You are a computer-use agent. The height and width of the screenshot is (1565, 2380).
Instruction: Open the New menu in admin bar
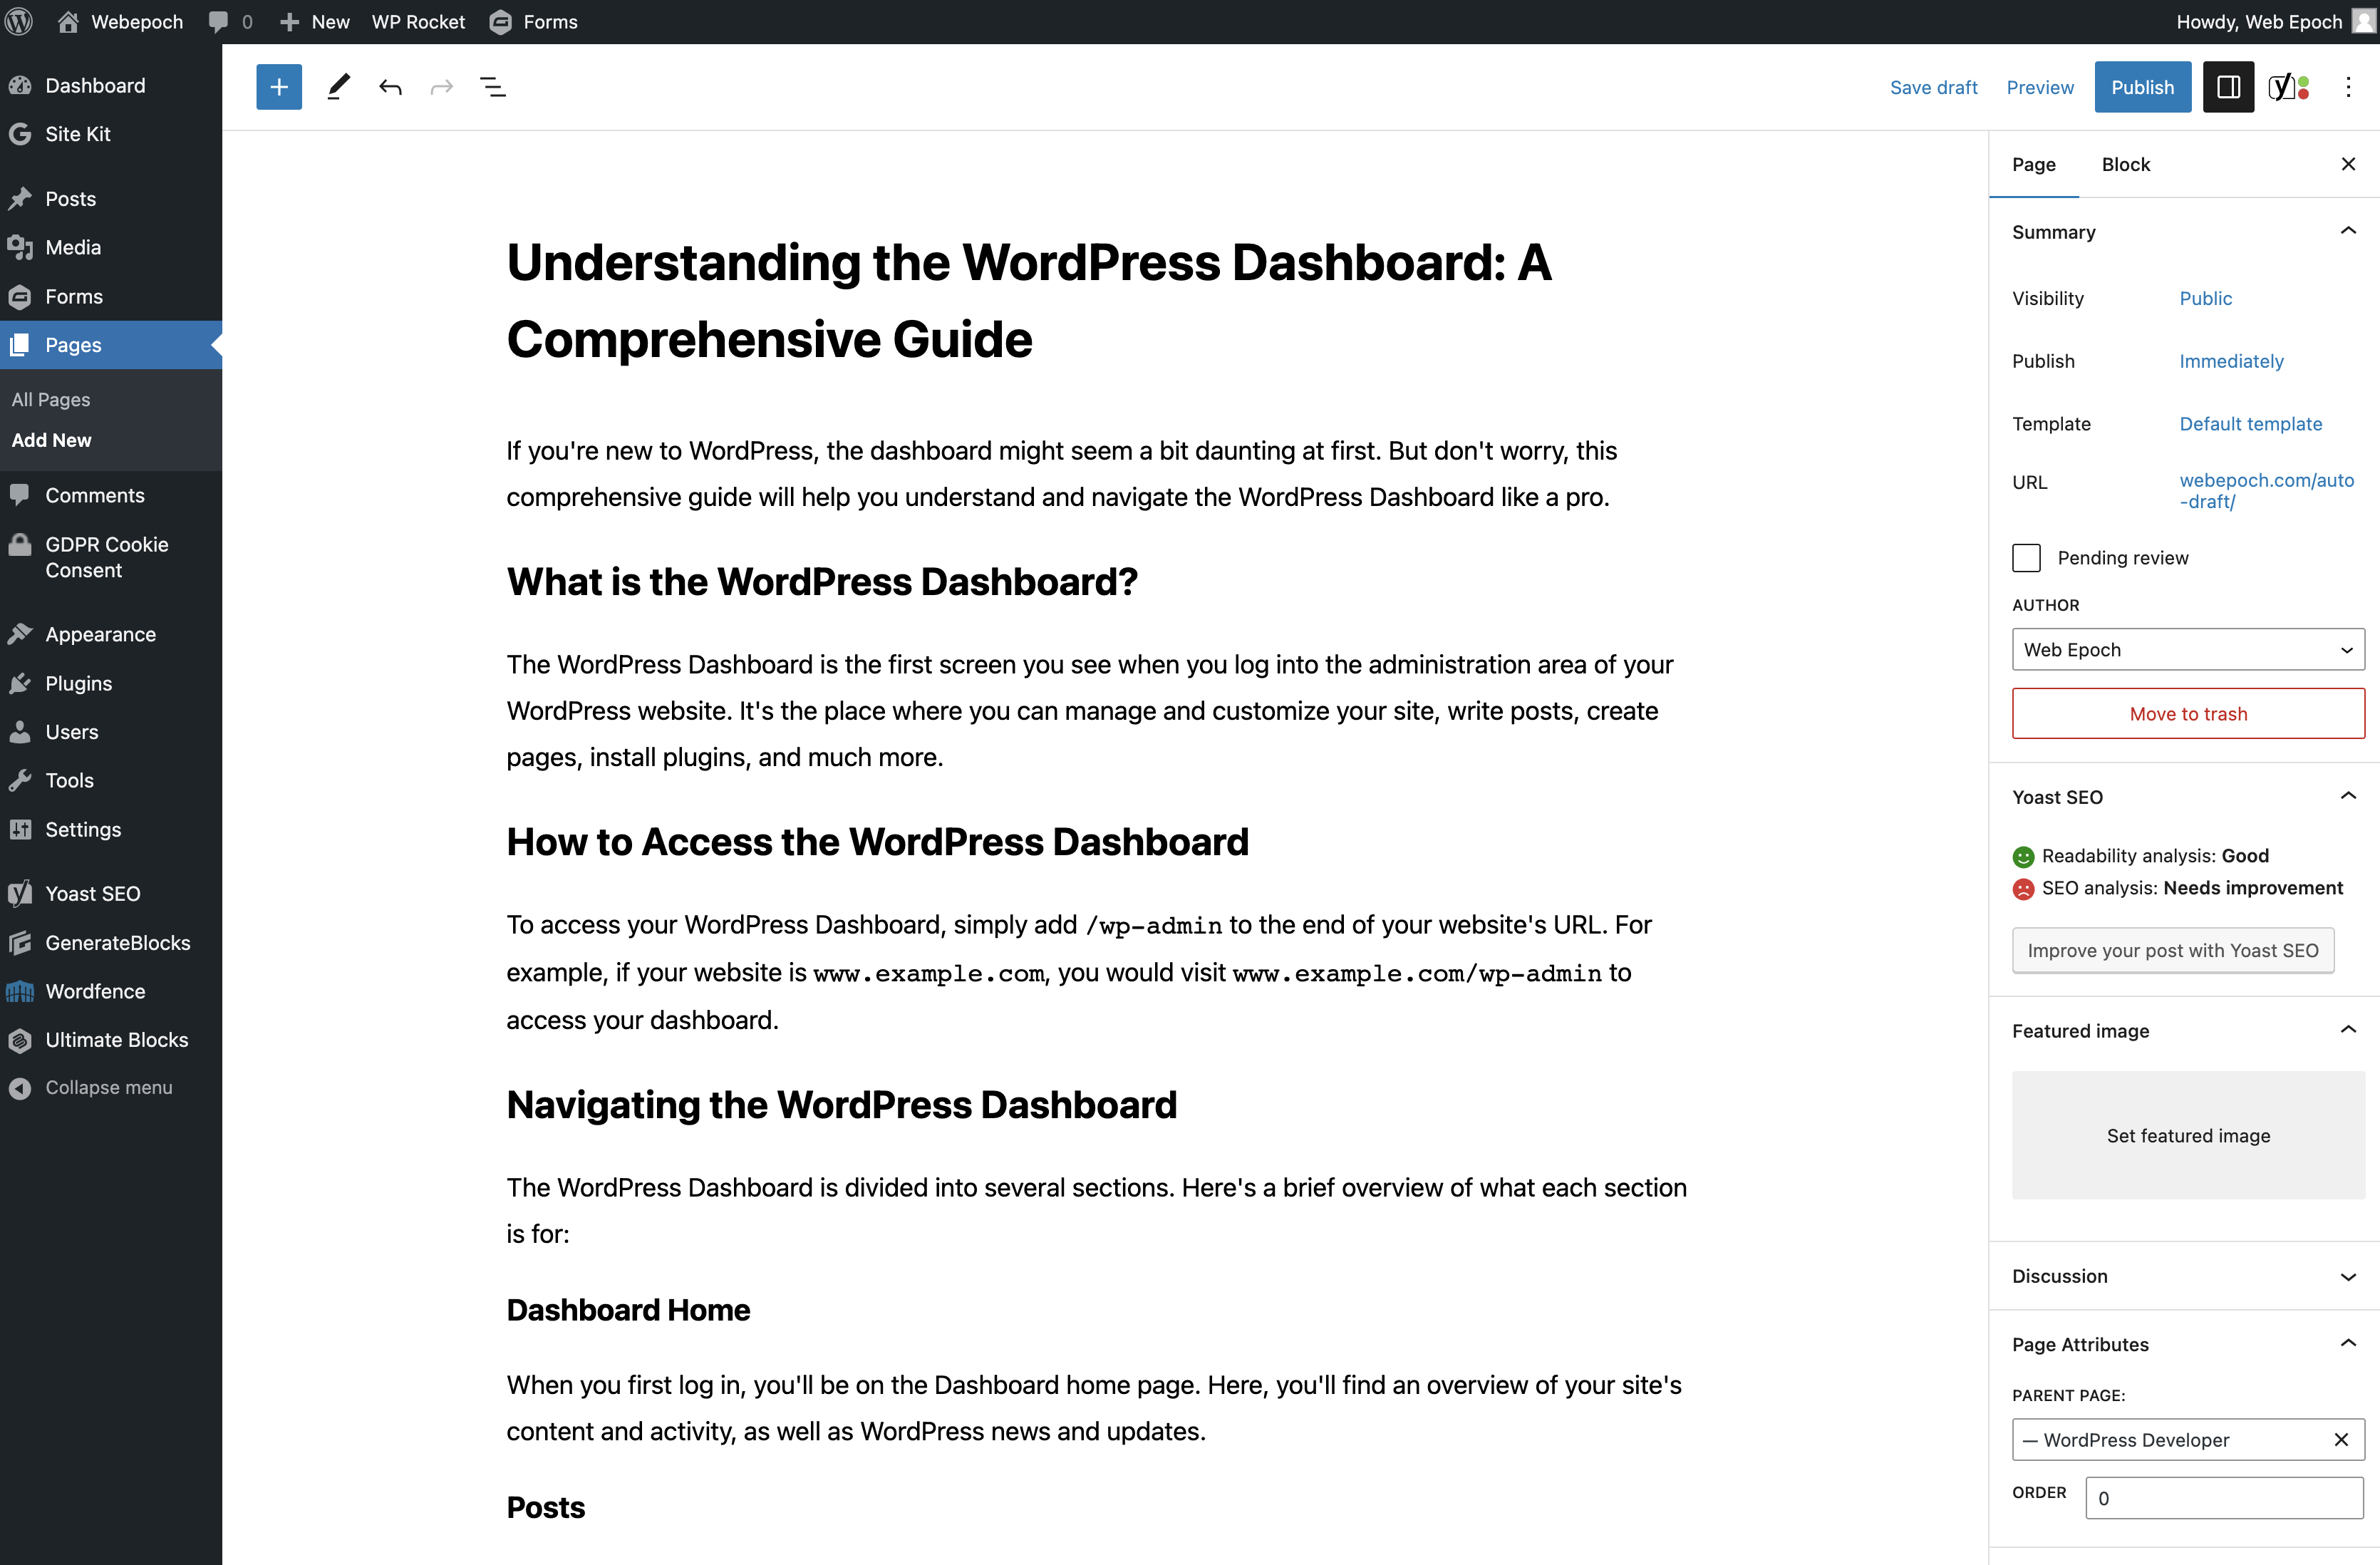click(x=314, y=21)
